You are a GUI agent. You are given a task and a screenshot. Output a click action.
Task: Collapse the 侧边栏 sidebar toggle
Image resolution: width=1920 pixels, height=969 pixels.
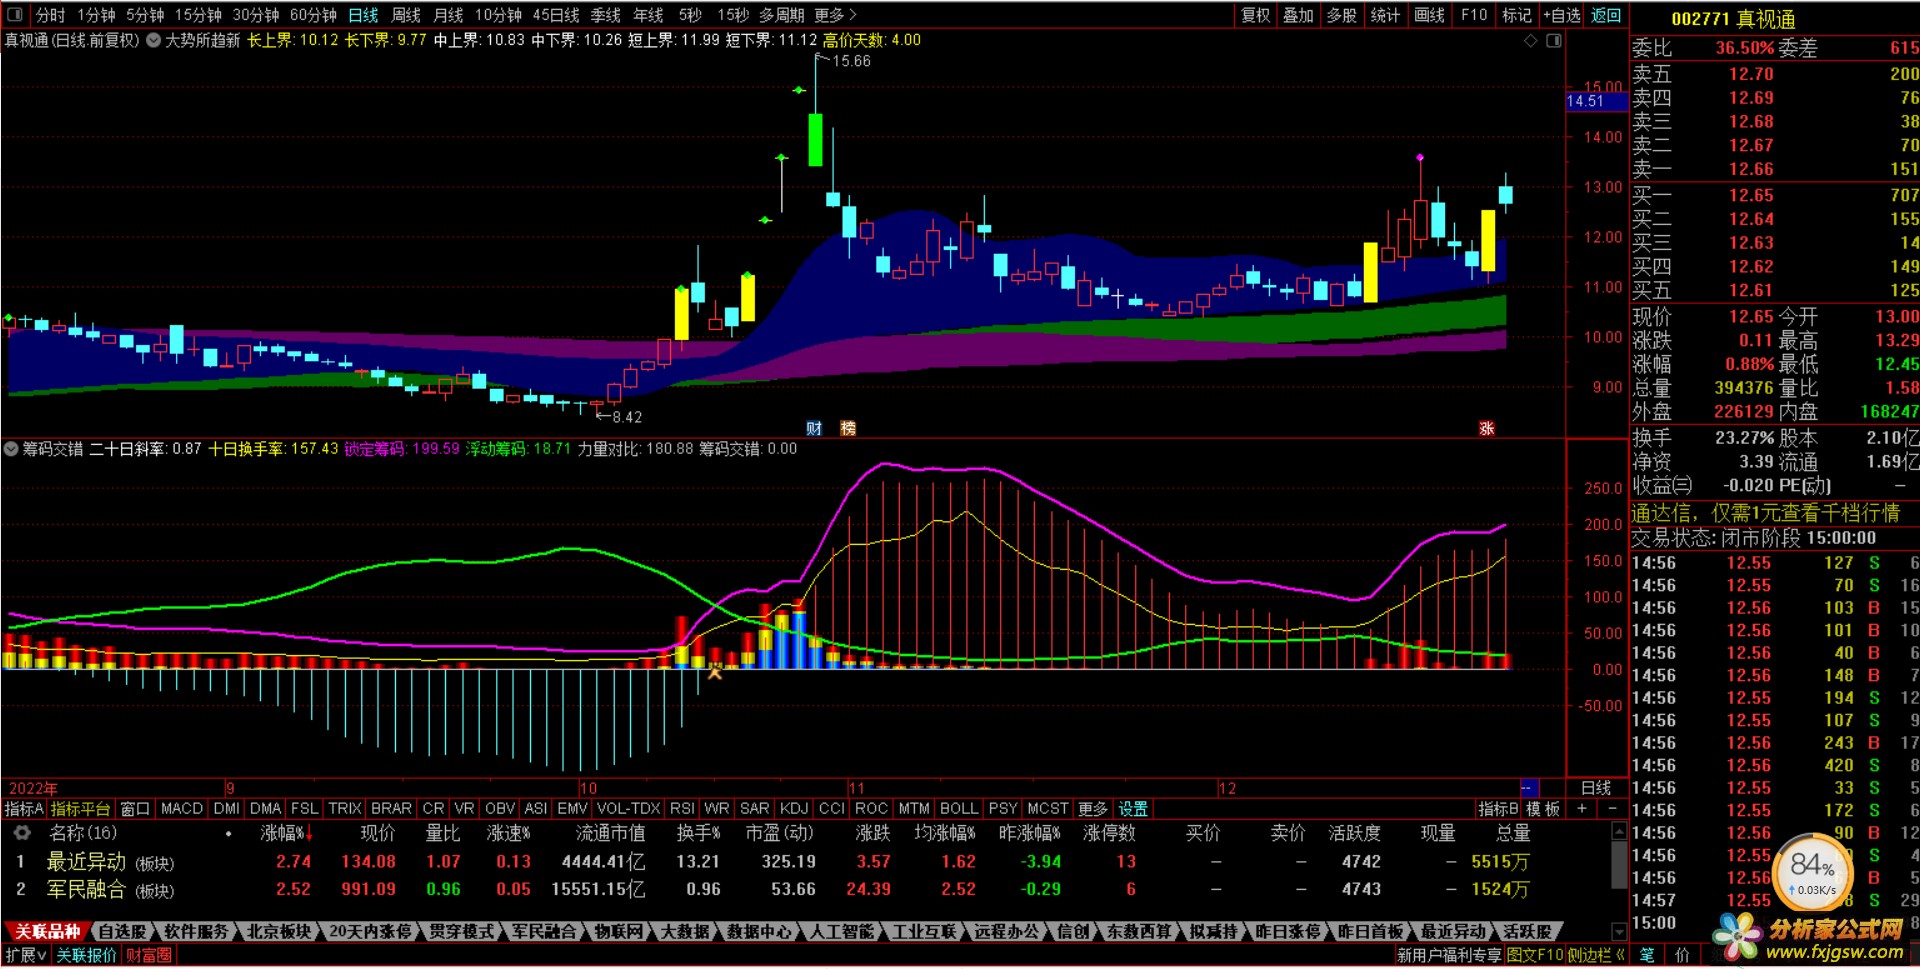coord(1596,955)
